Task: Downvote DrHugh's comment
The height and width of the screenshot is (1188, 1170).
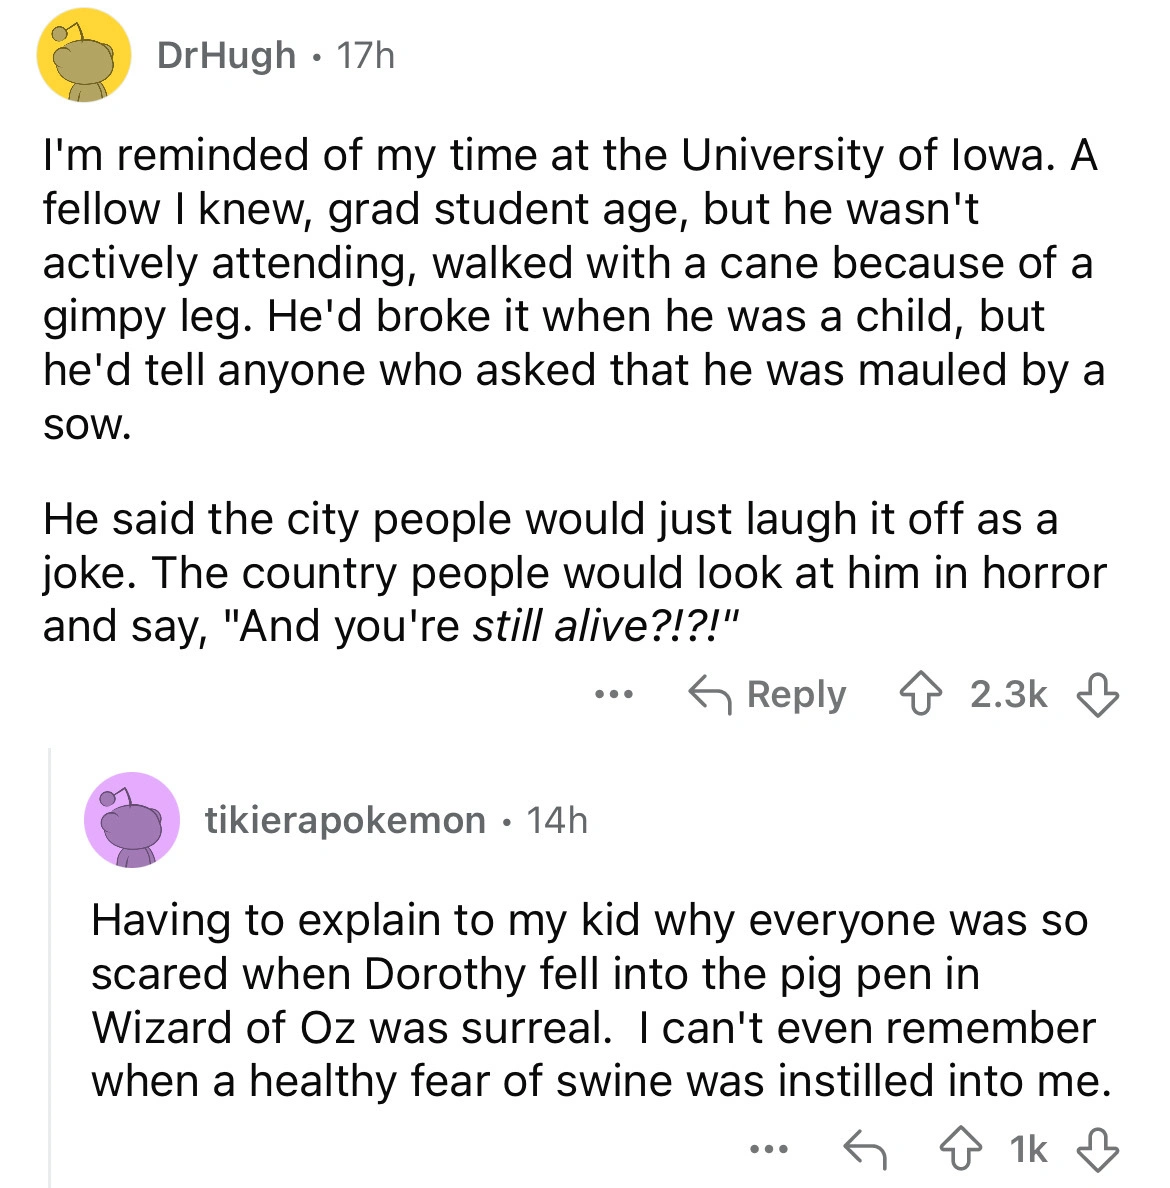Action: pos(1097,695)
